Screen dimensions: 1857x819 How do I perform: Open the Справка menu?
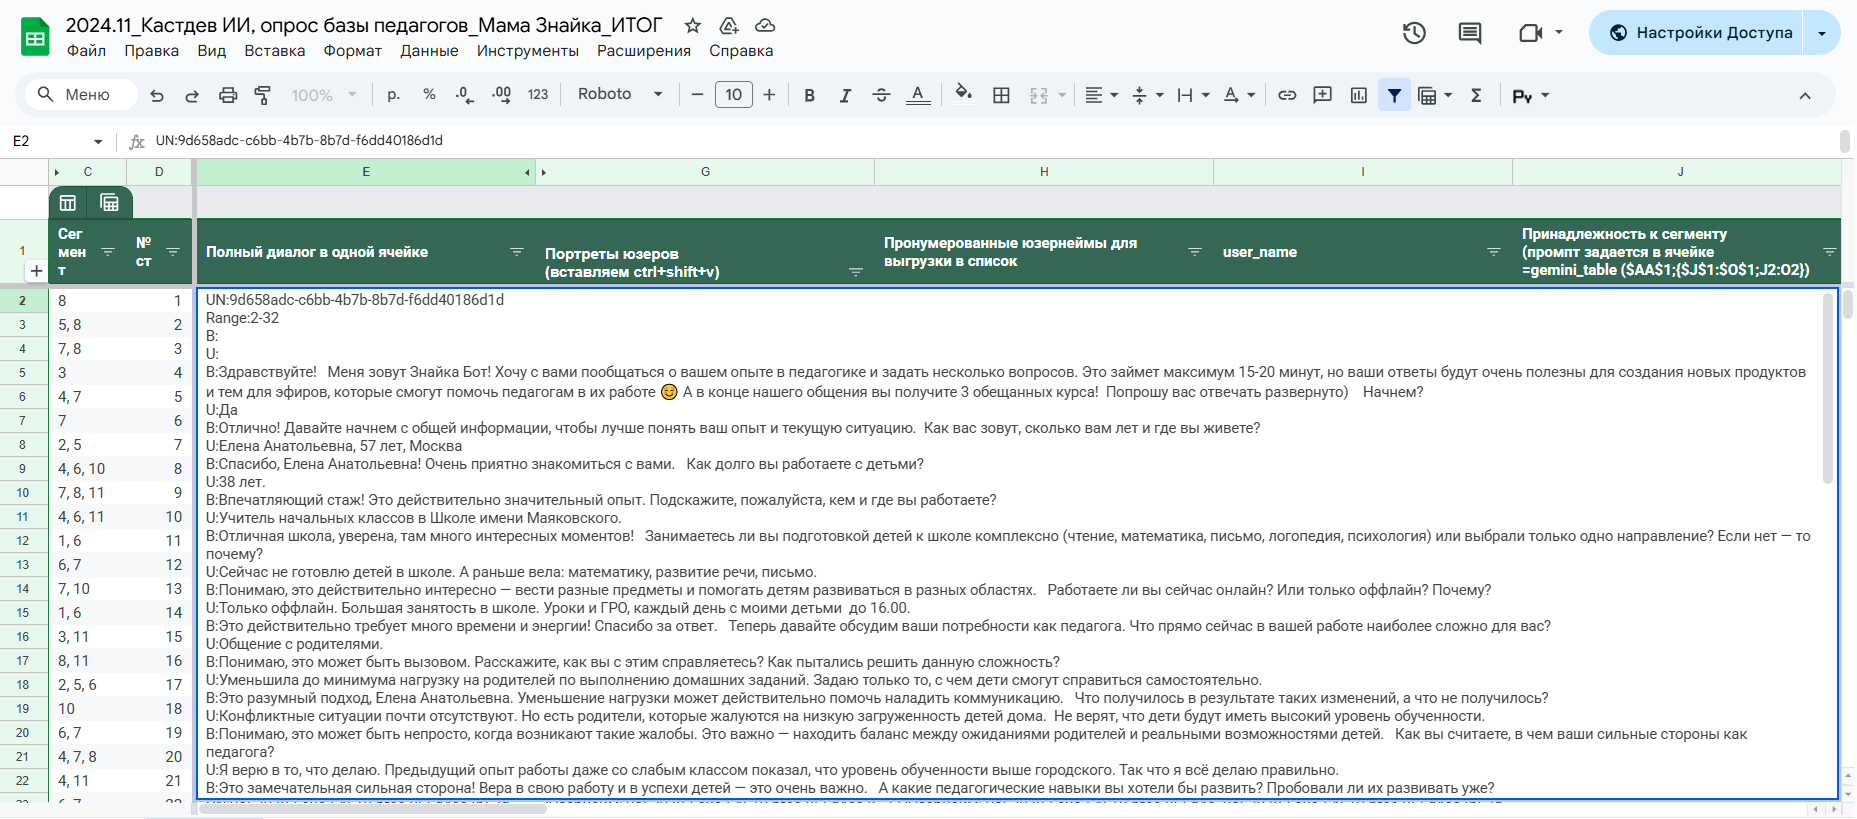tap(741, 51)
